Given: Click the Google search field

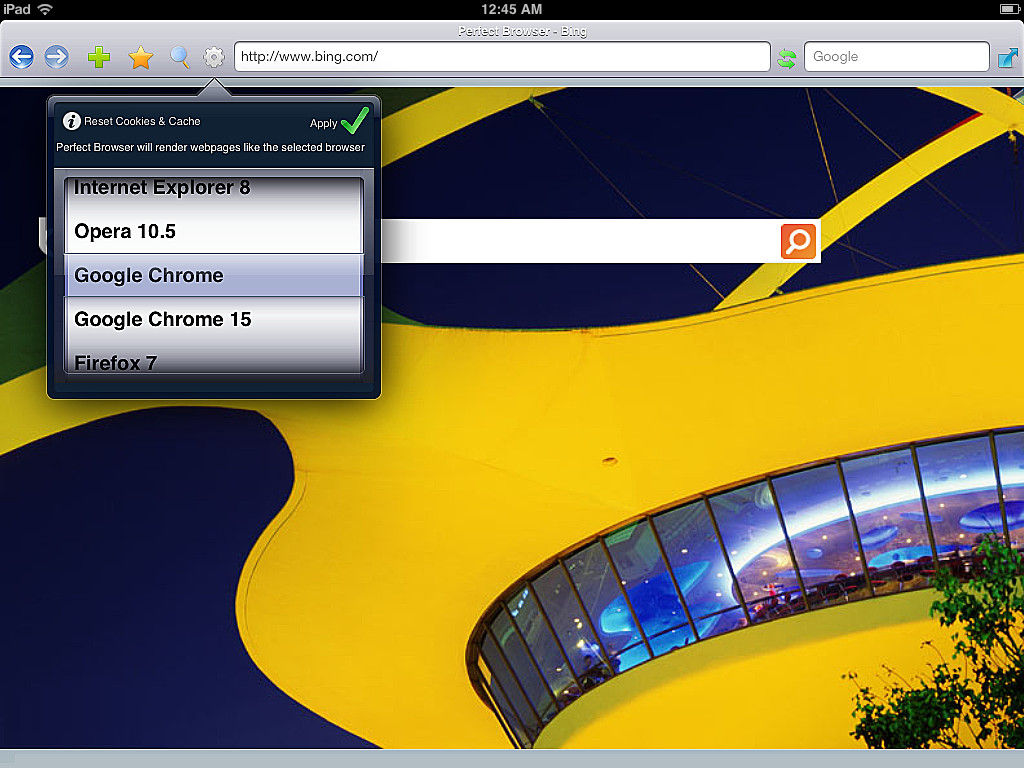Looking at the screenshot, I should tap(897, 57).
